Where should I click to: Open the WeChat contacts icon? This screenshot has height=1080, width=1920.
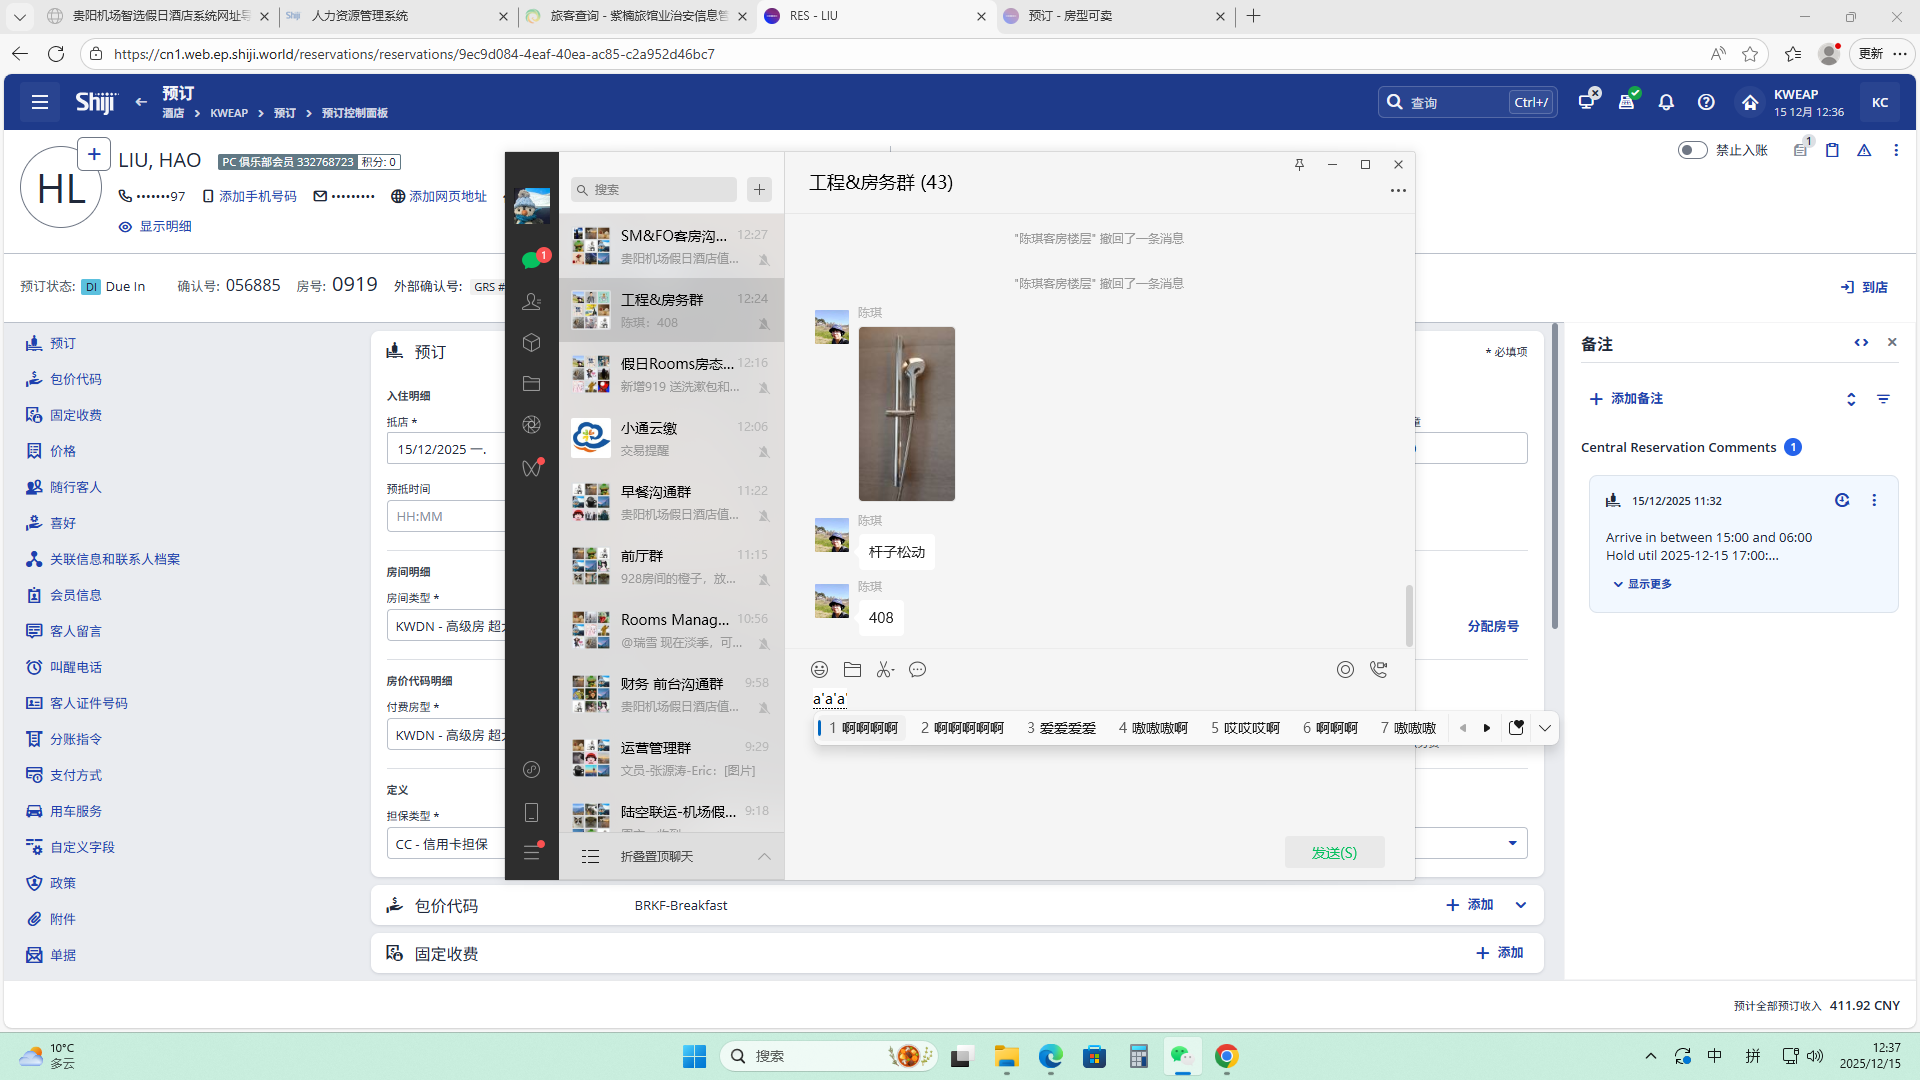[x=531, y=301]
